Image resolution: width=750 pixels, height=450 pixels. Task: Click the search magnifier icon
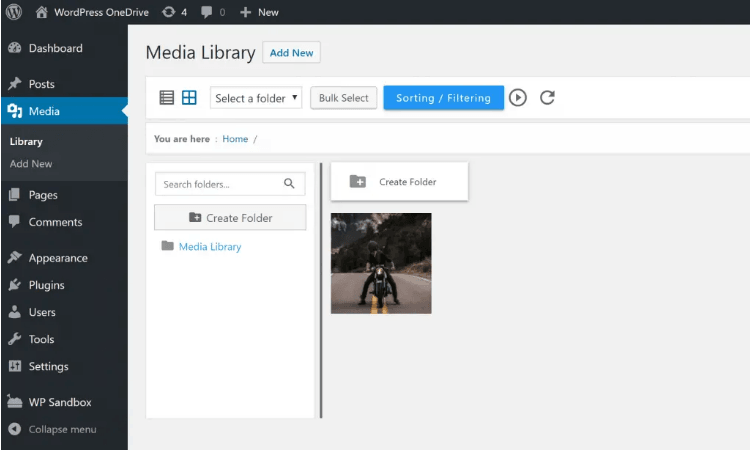tap(289, 184)
